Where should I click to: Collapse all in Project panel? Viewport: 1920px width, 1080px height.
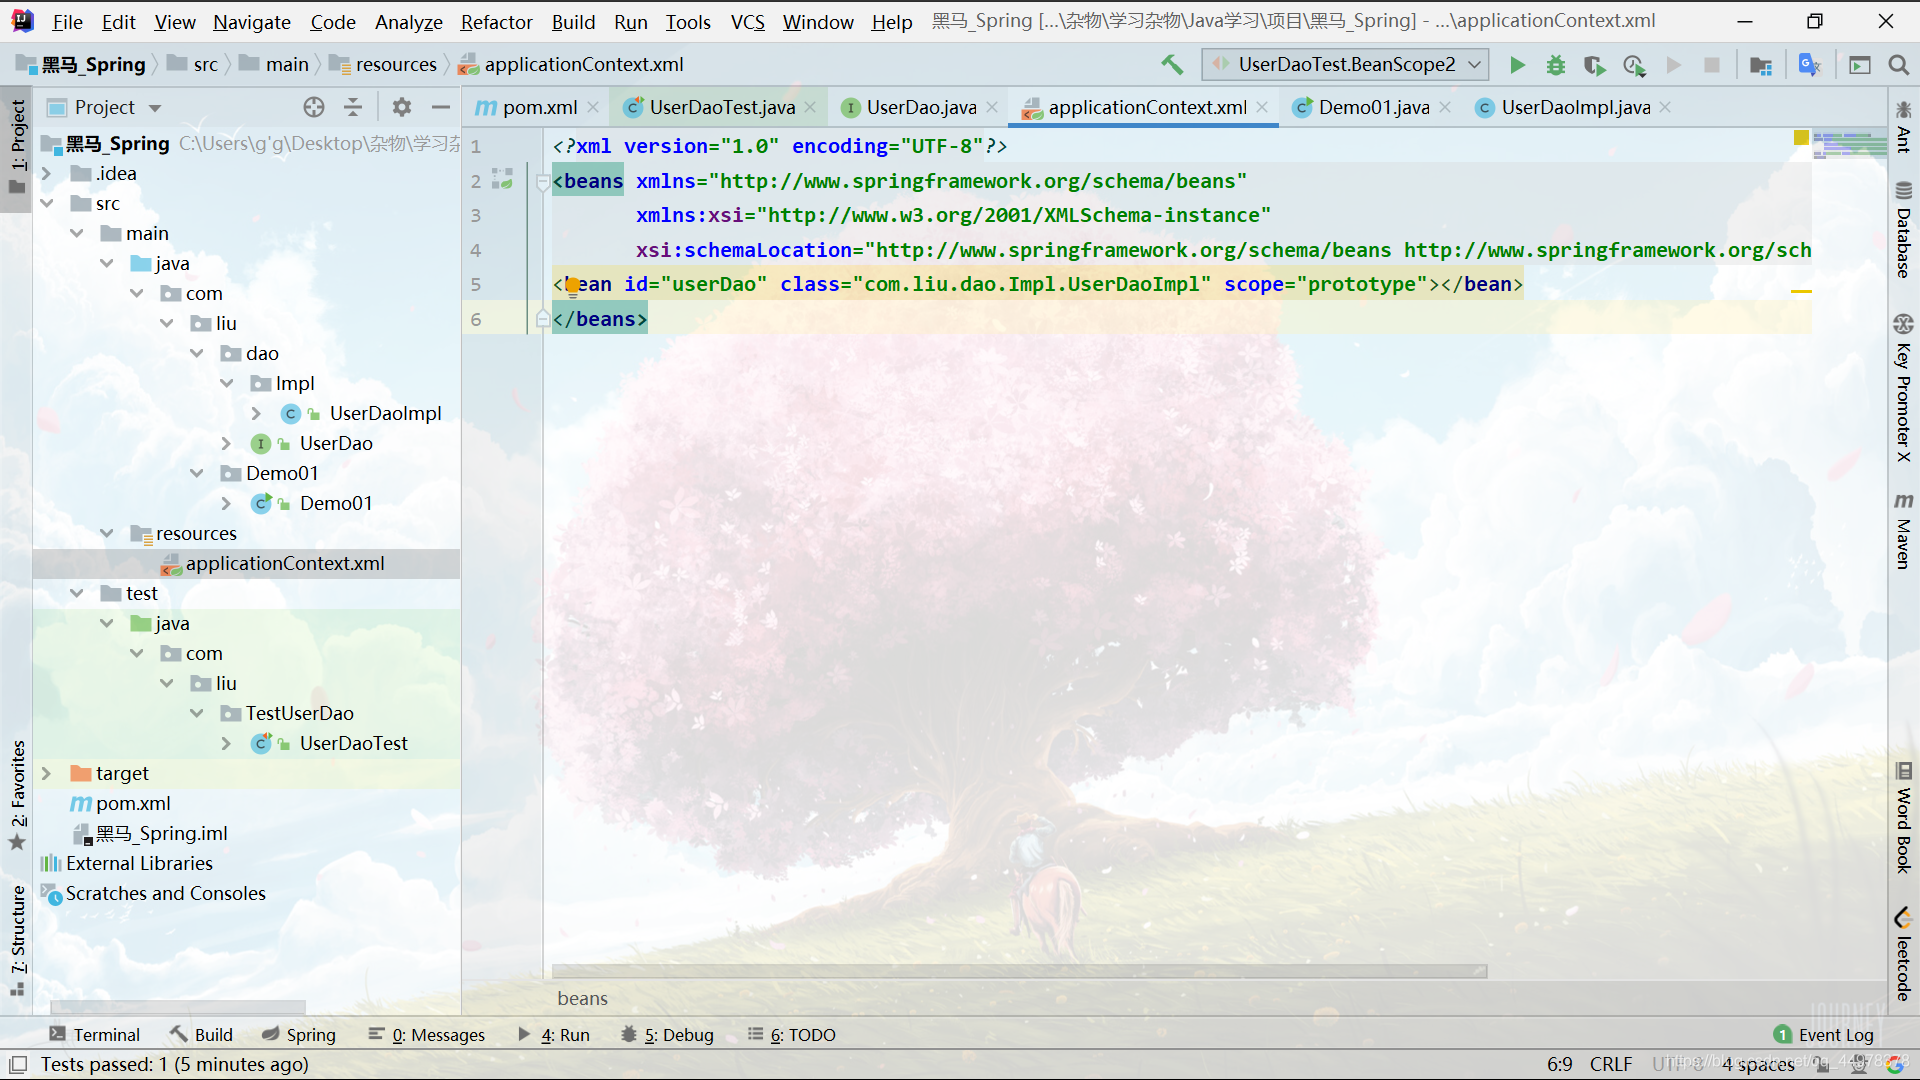tap(353, 107)
